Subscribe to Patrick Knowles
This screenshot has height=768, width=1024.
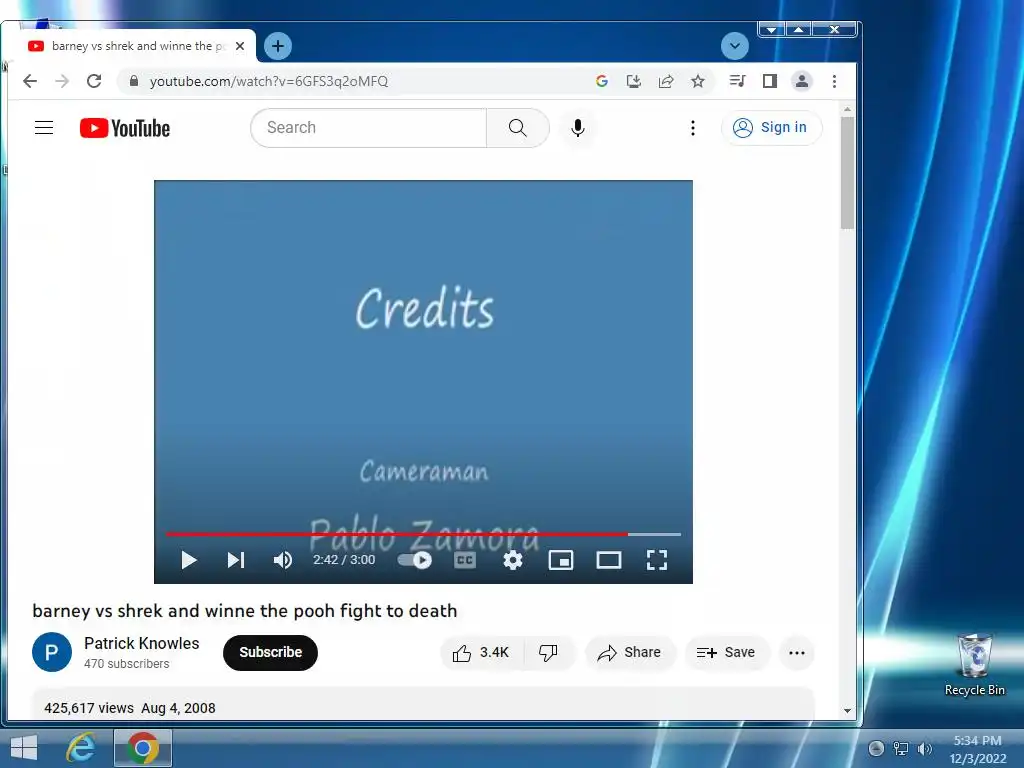click(270, 652)
